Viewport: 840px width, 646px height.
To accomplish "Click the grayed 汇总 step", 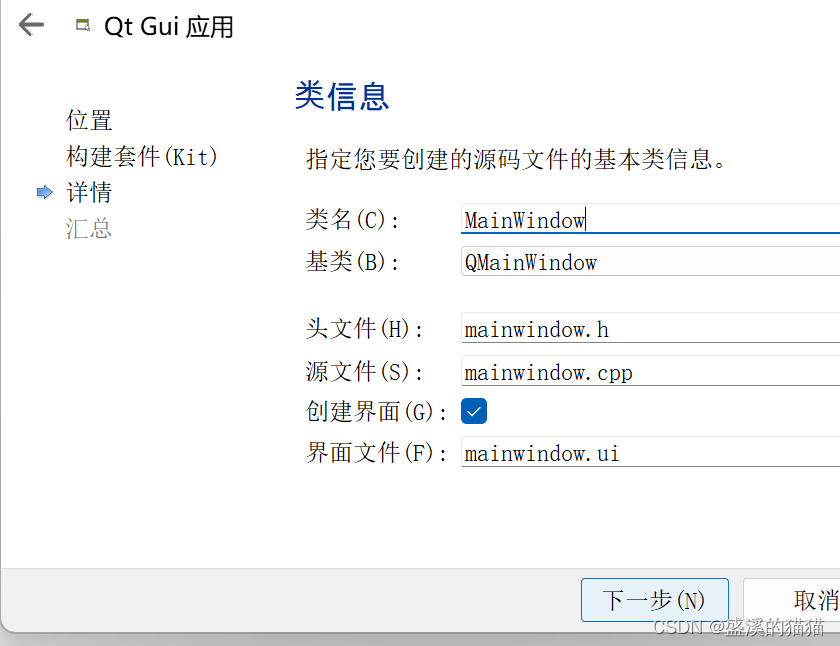I will (88, 227).
